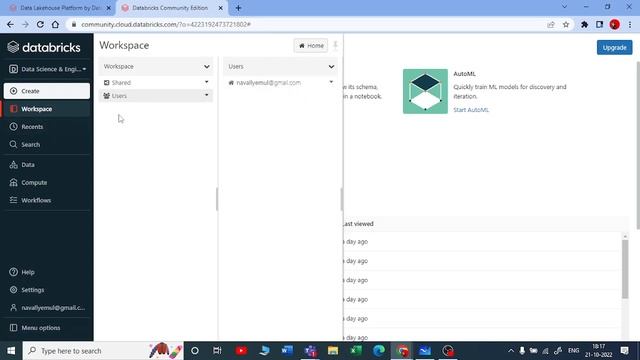Open the Shared folder dropdown arrow
640x360 pixels.
207,82
